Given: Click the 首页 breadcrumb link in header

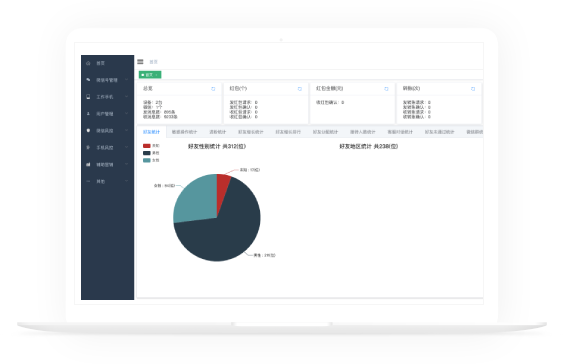Looking at the screenshot, I should click(x=153, y=62).
